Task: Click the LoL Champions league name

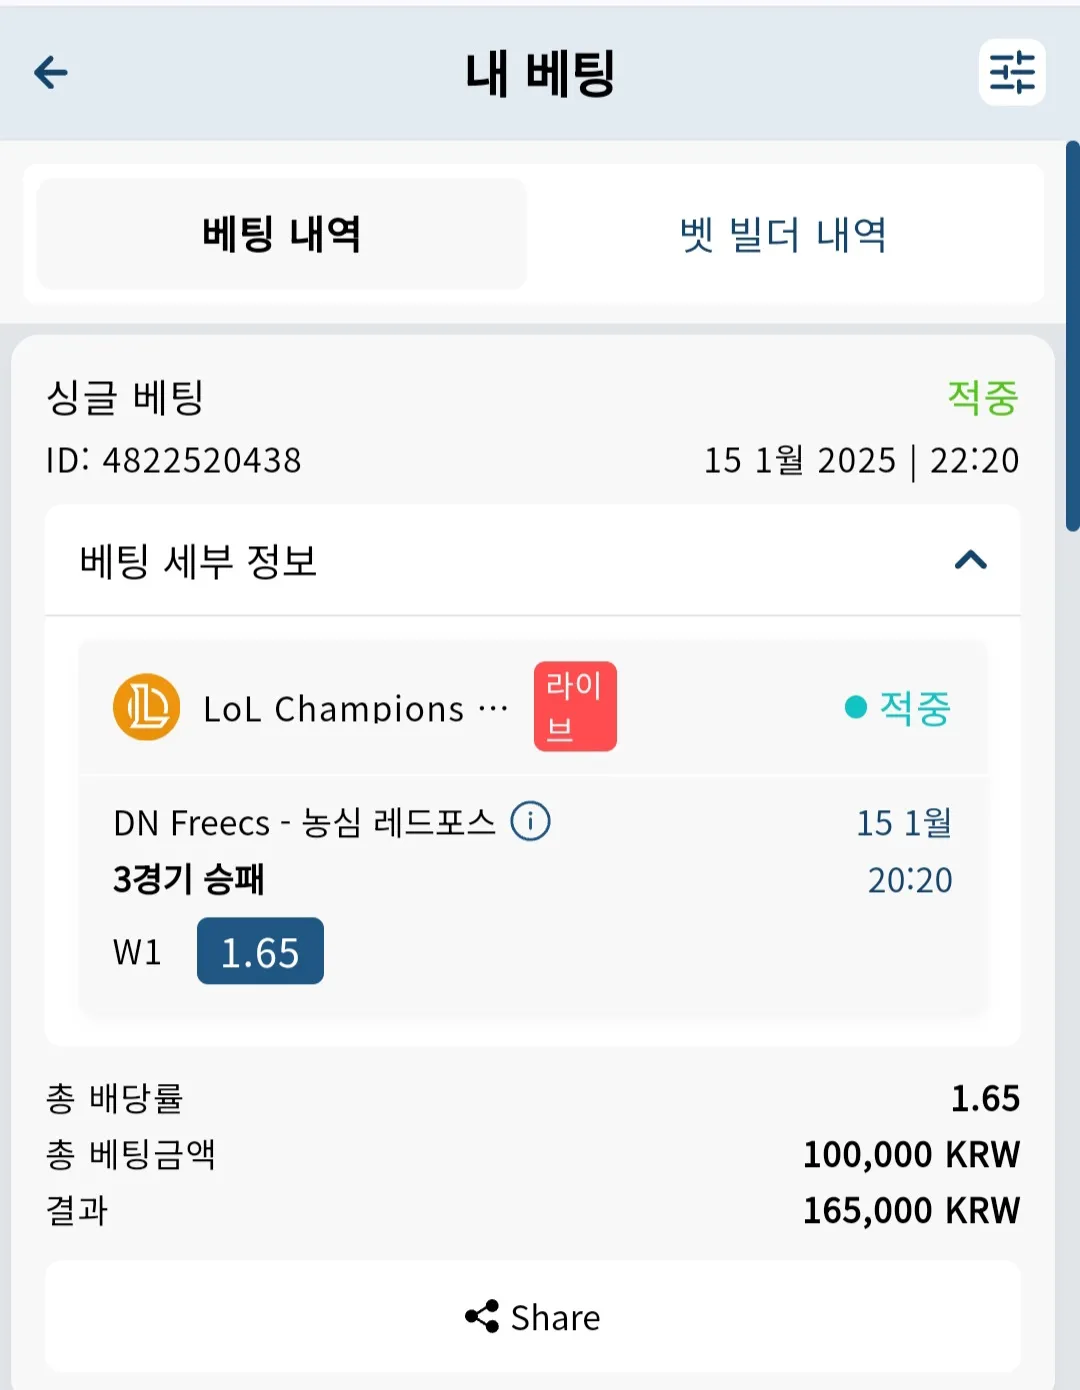Action: click(356, 708)
